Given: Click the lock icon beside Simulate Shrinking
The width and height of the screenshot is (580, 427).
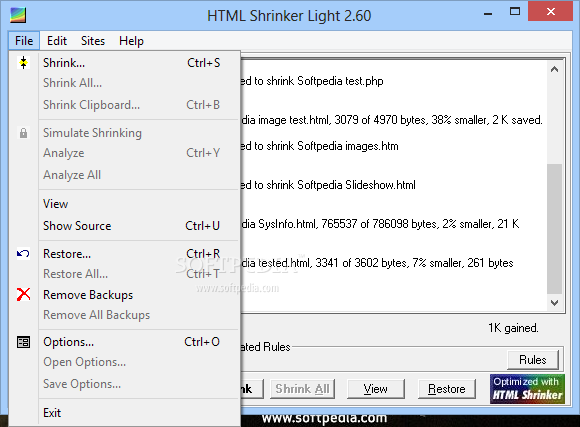Looking at the screenshot, I should pyautogui.click(x=23, y=133).
